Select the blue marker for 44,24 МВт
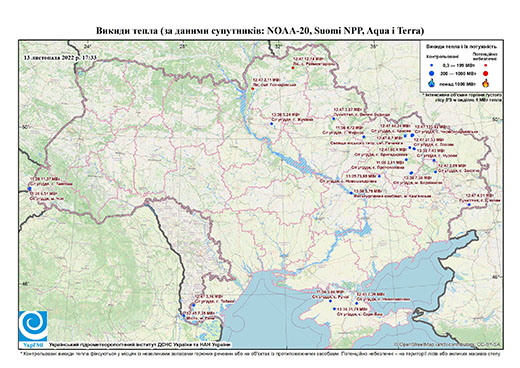This screenshot has height=368, width=520. coord(405,136)
